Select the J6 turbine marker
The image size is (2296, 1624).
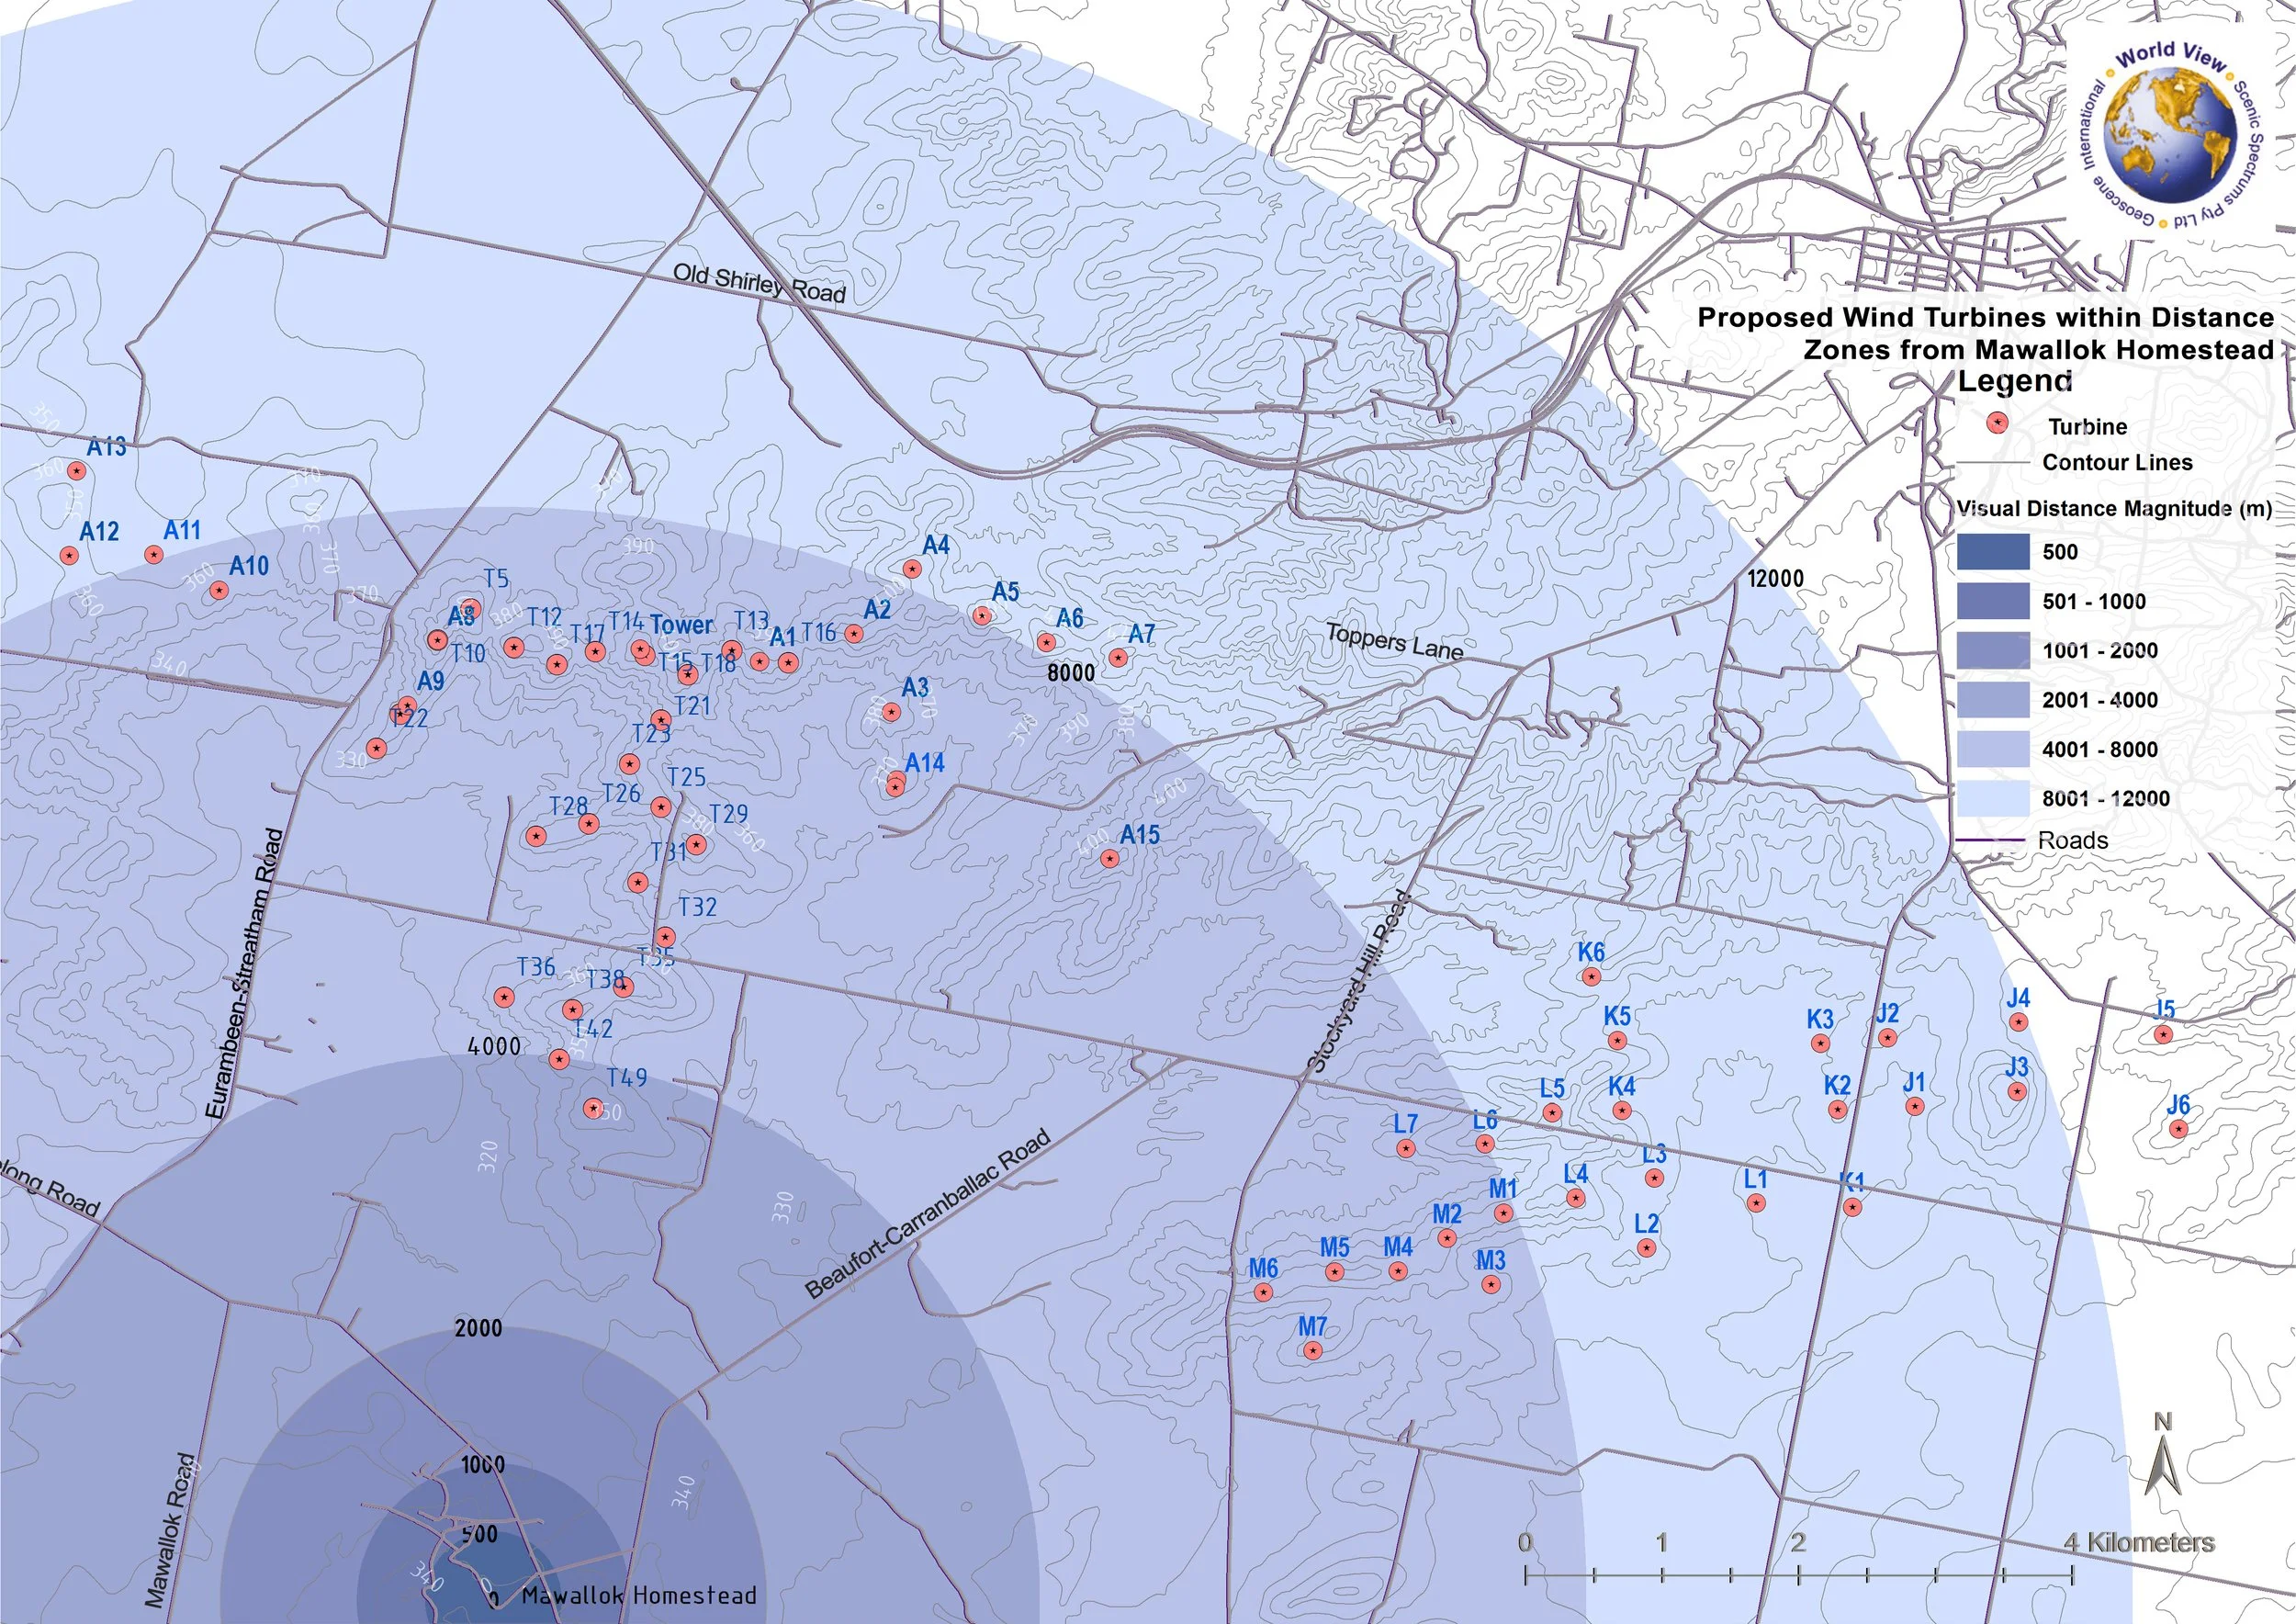(x=2179, y=1129)
